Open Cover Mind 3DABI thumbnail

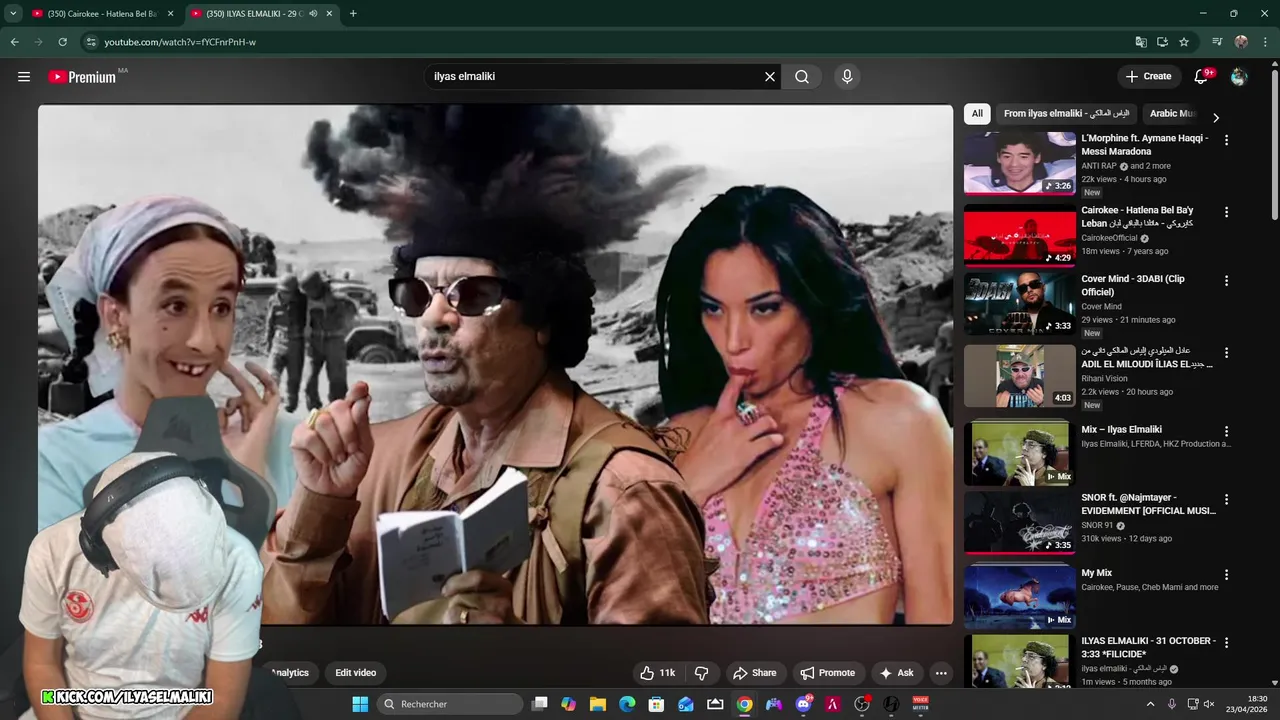(1019, 303)
